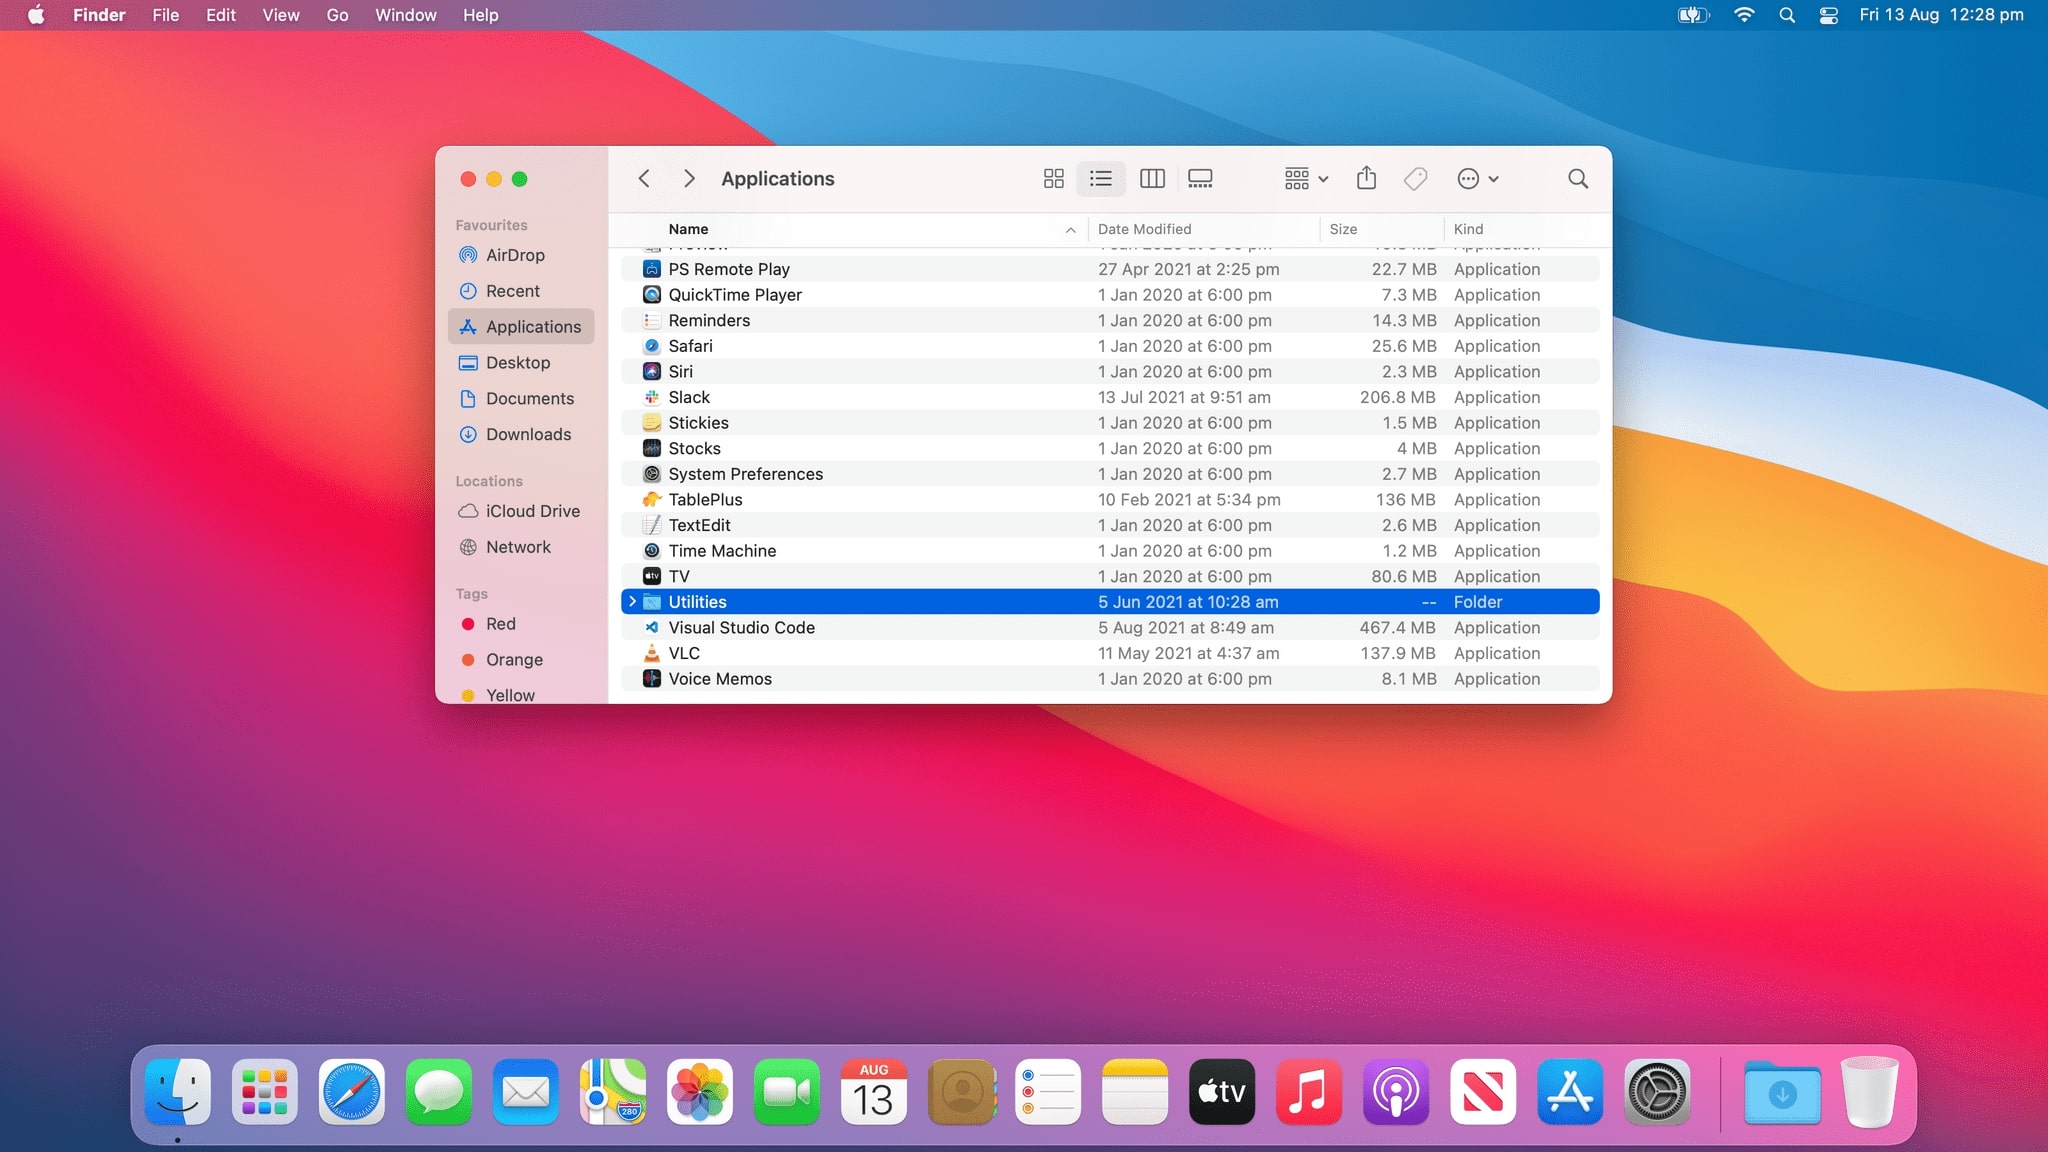2048x1152 pixels.
Task: Sort by the Kind column header
Action: point(1468,229)
